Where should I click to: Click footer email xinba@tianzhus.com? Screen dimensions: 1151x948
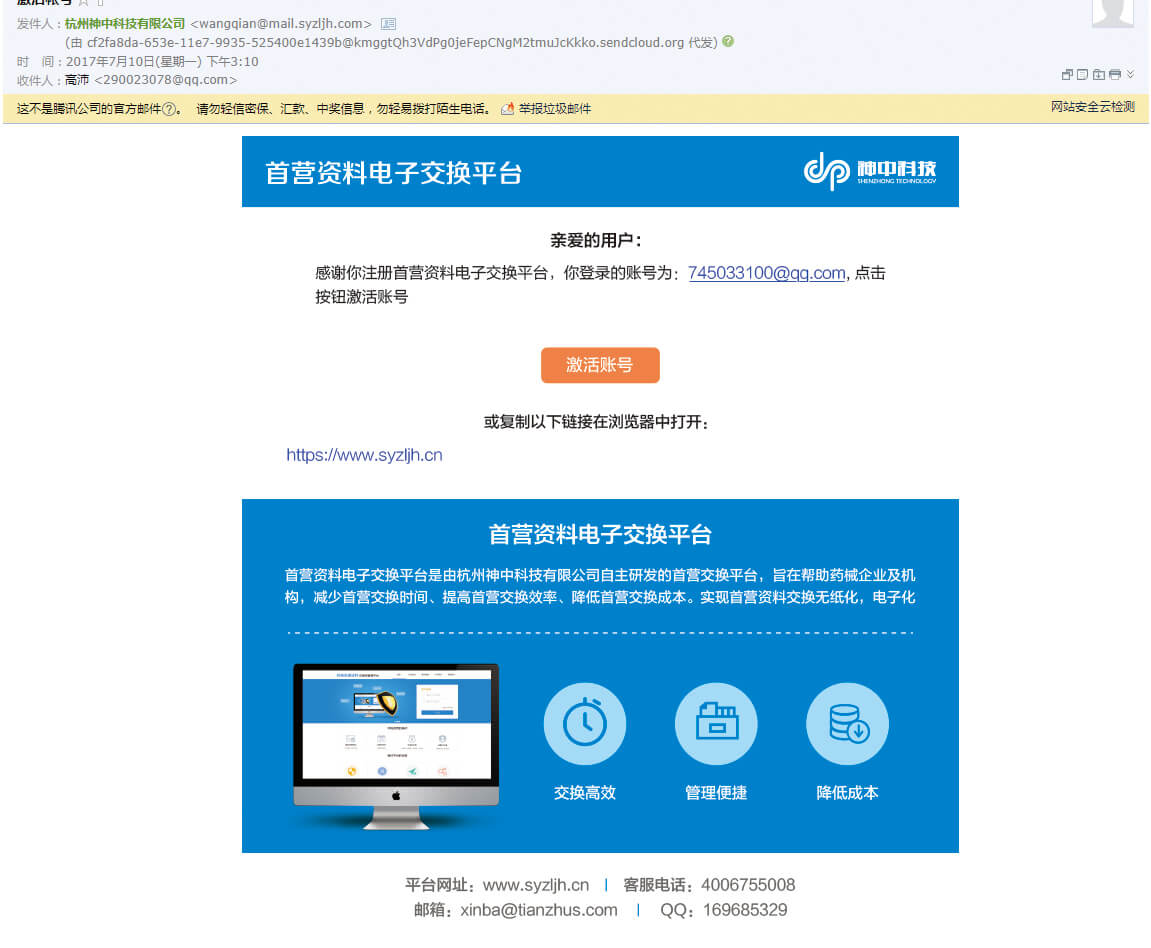click(539, 910)
